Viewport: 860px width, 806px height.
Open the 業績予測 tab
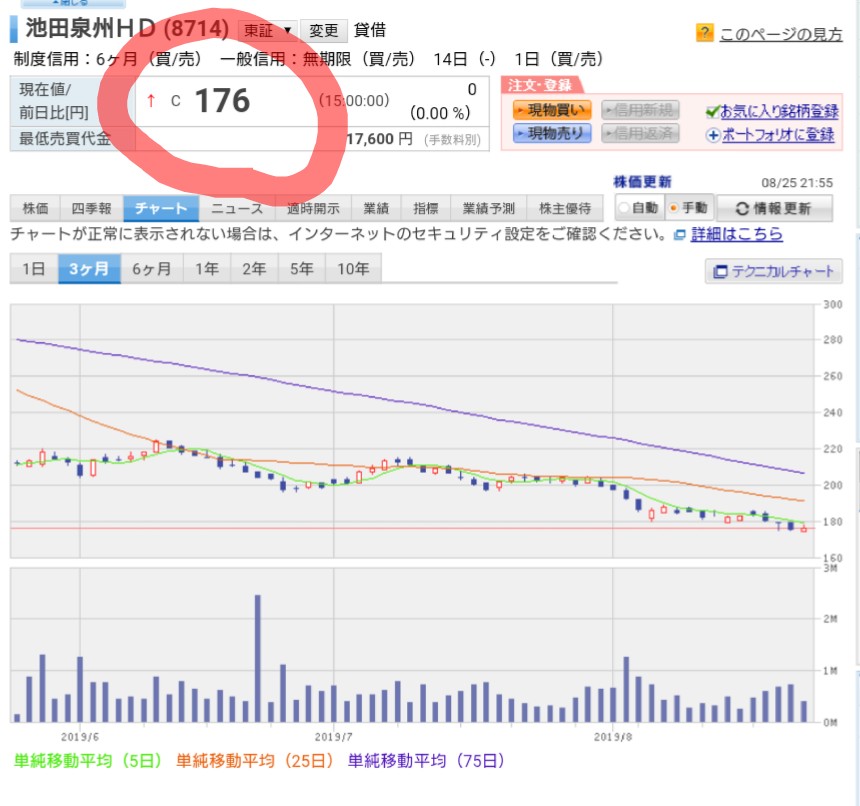(489, 208)
